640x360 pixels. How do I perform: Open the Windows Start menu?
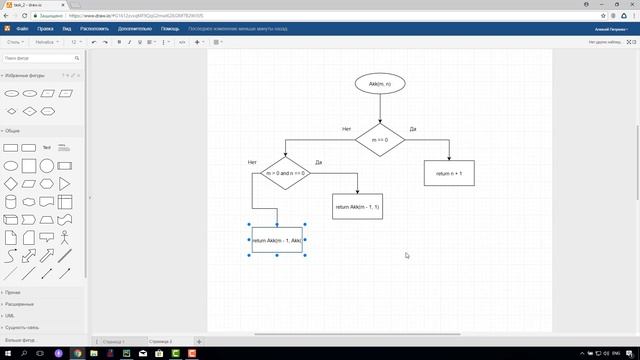pos(7,353)
